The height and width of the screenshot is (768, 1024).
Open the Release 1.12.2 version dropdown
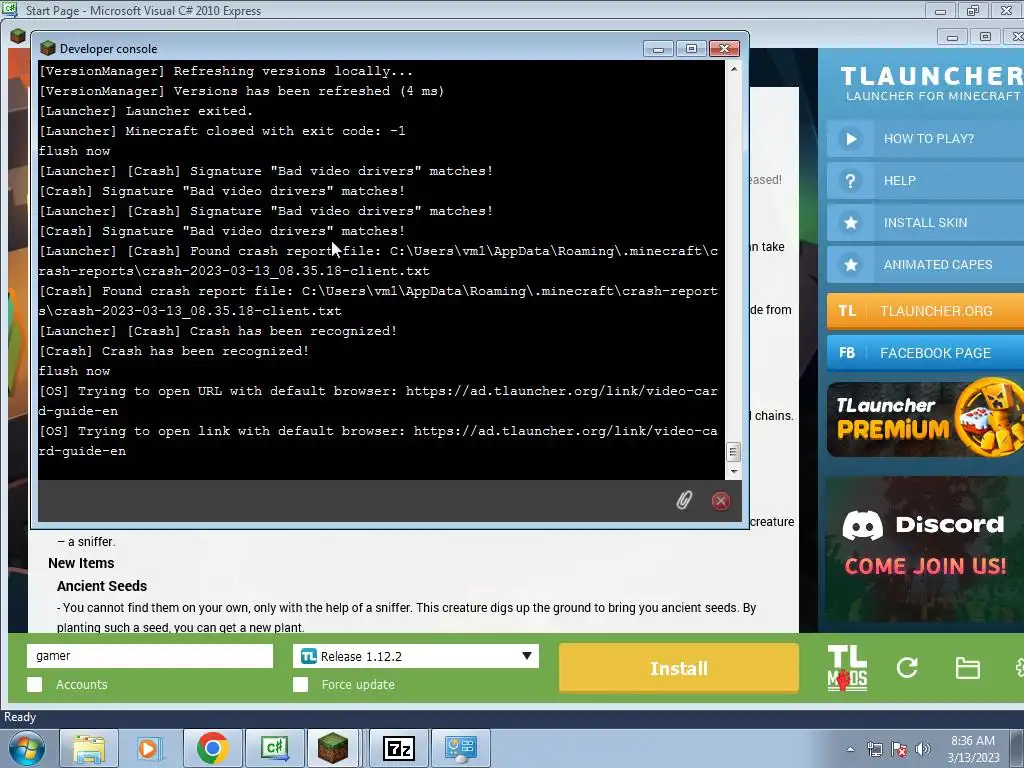pyautogui.click(x=416, y=656)
